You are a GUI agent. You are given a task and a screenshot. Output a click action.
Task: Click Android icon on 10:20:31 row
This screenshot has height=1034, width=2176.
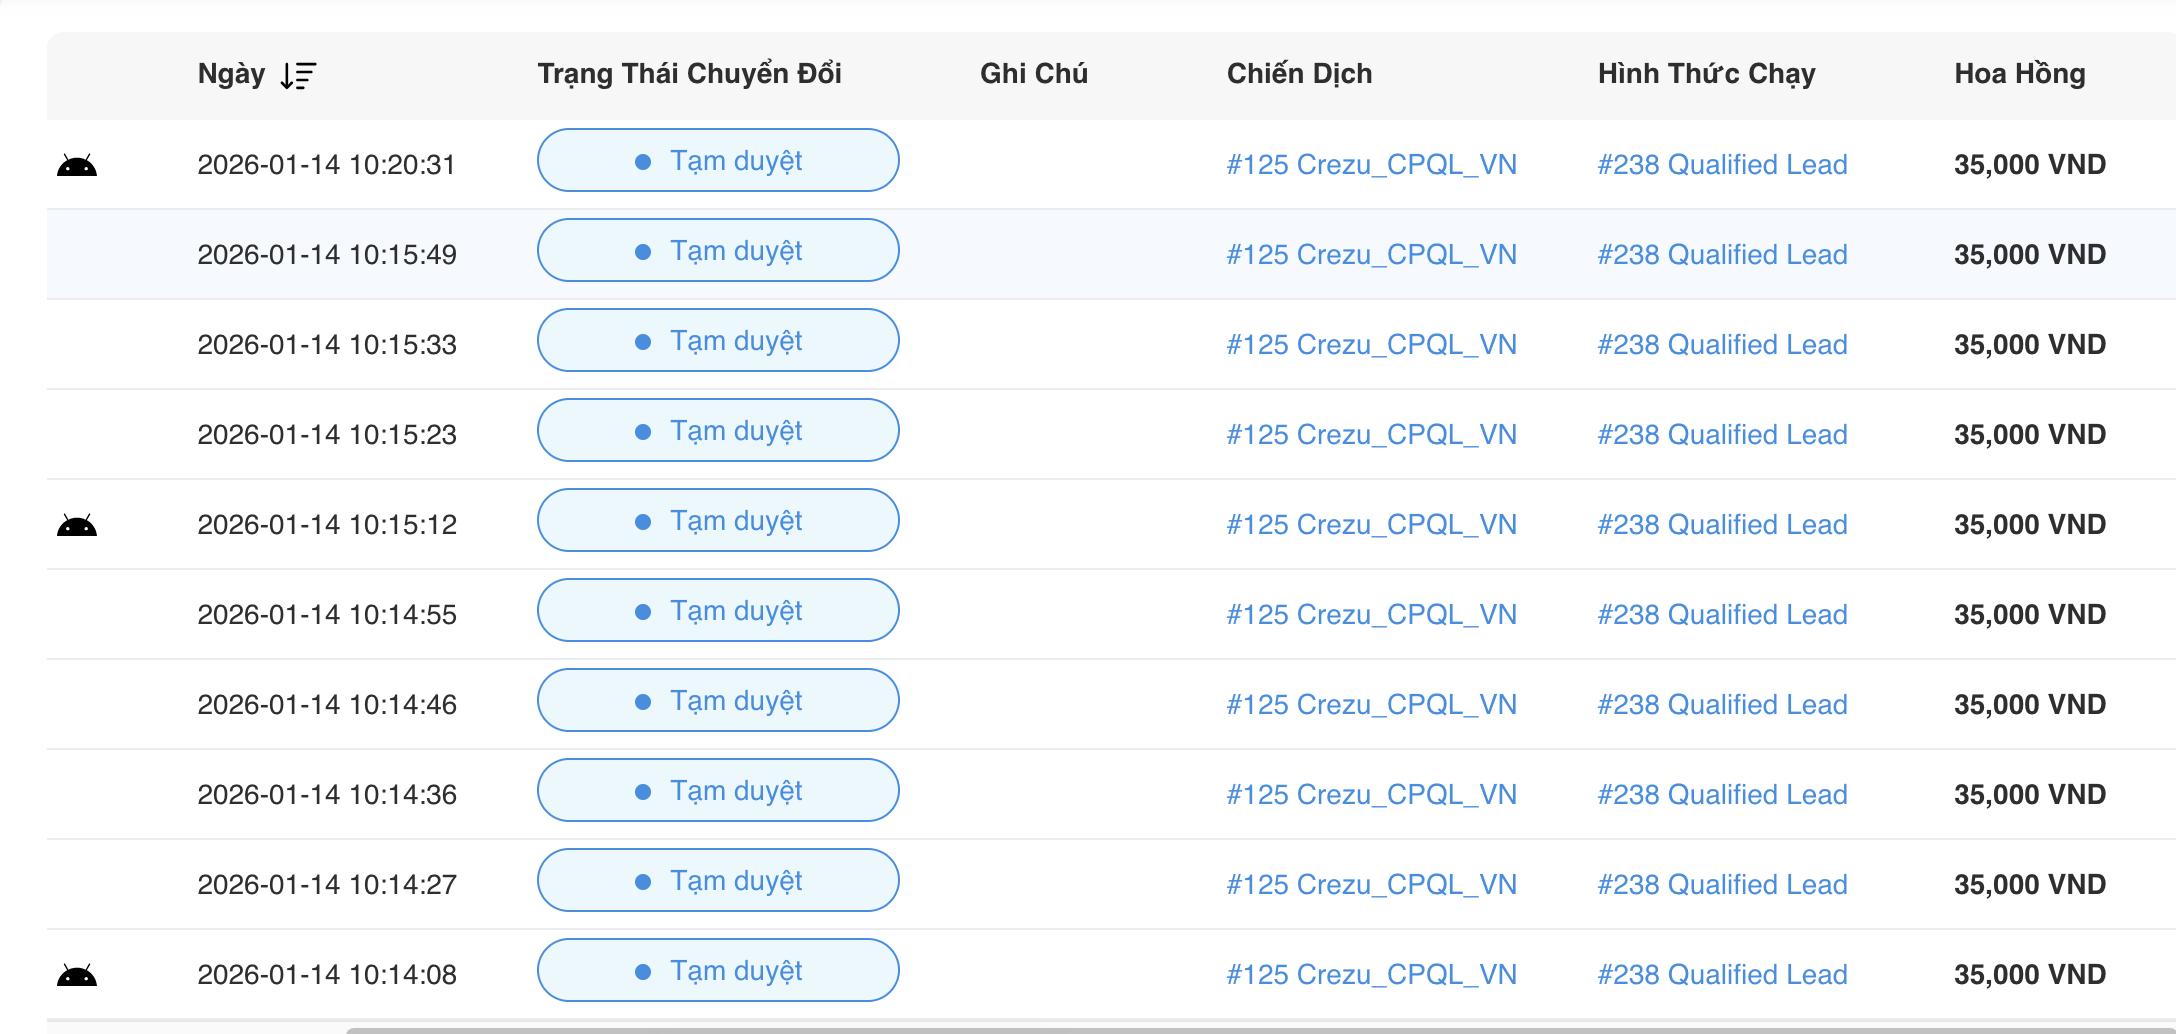[x=77, y=165]
